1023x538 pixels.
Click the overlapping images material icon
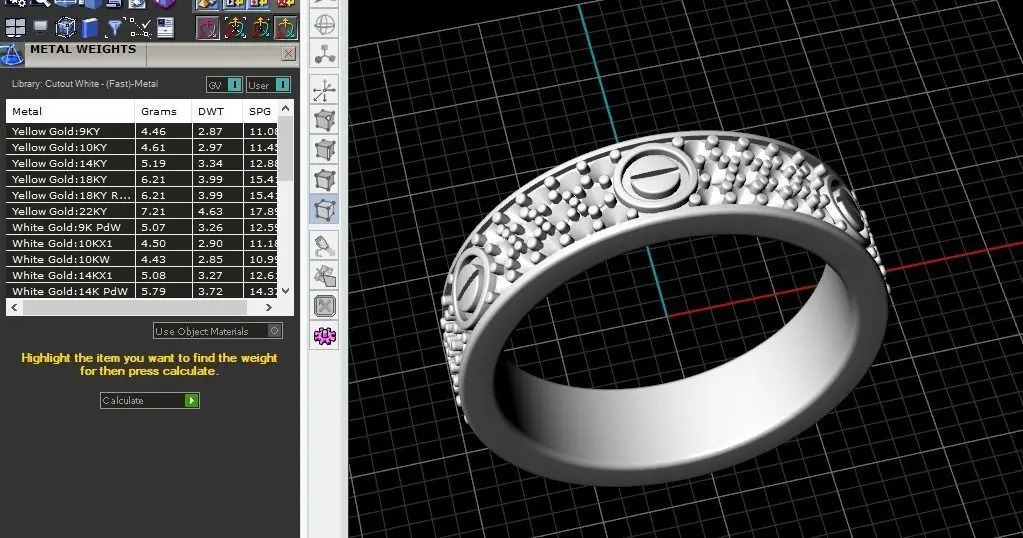[324, 276]
